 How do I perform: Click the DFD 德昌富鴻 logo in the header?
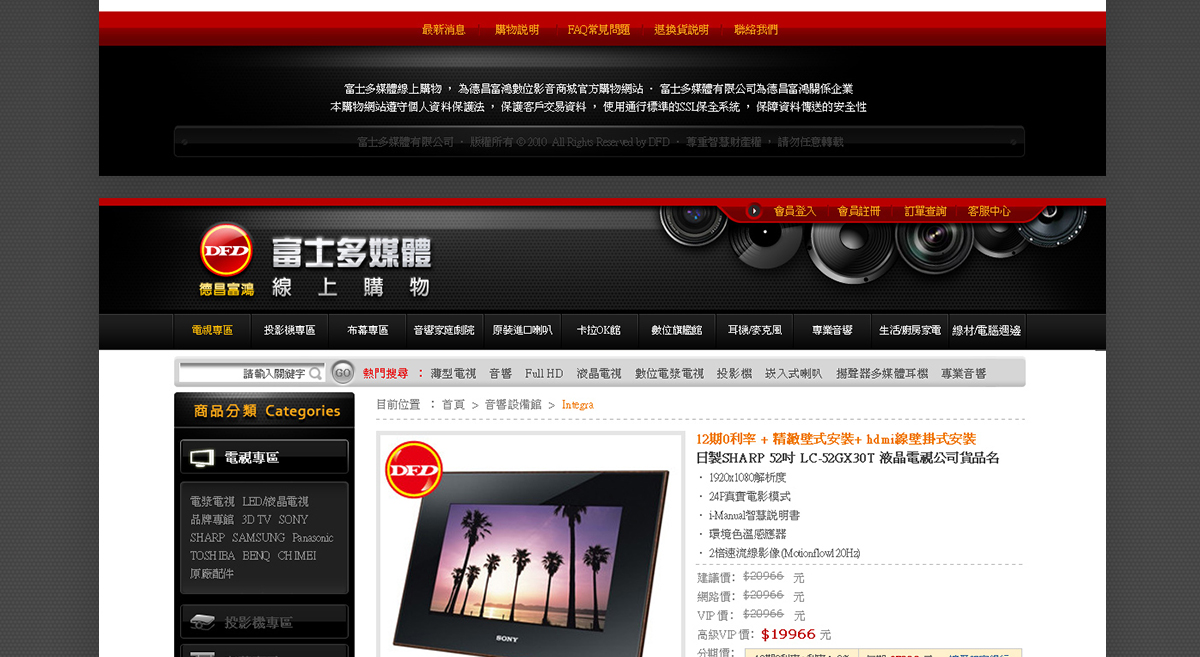[x=226, y=260]
